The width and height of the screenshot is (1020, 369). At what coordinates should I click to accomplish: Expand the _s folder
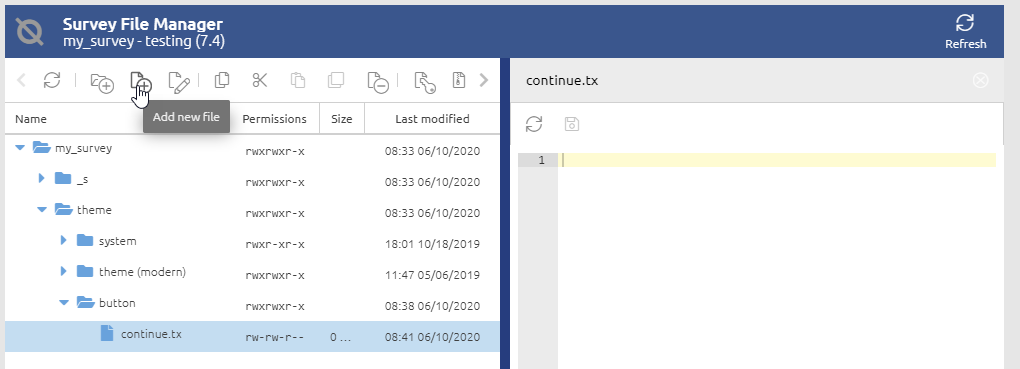point(42,178)
